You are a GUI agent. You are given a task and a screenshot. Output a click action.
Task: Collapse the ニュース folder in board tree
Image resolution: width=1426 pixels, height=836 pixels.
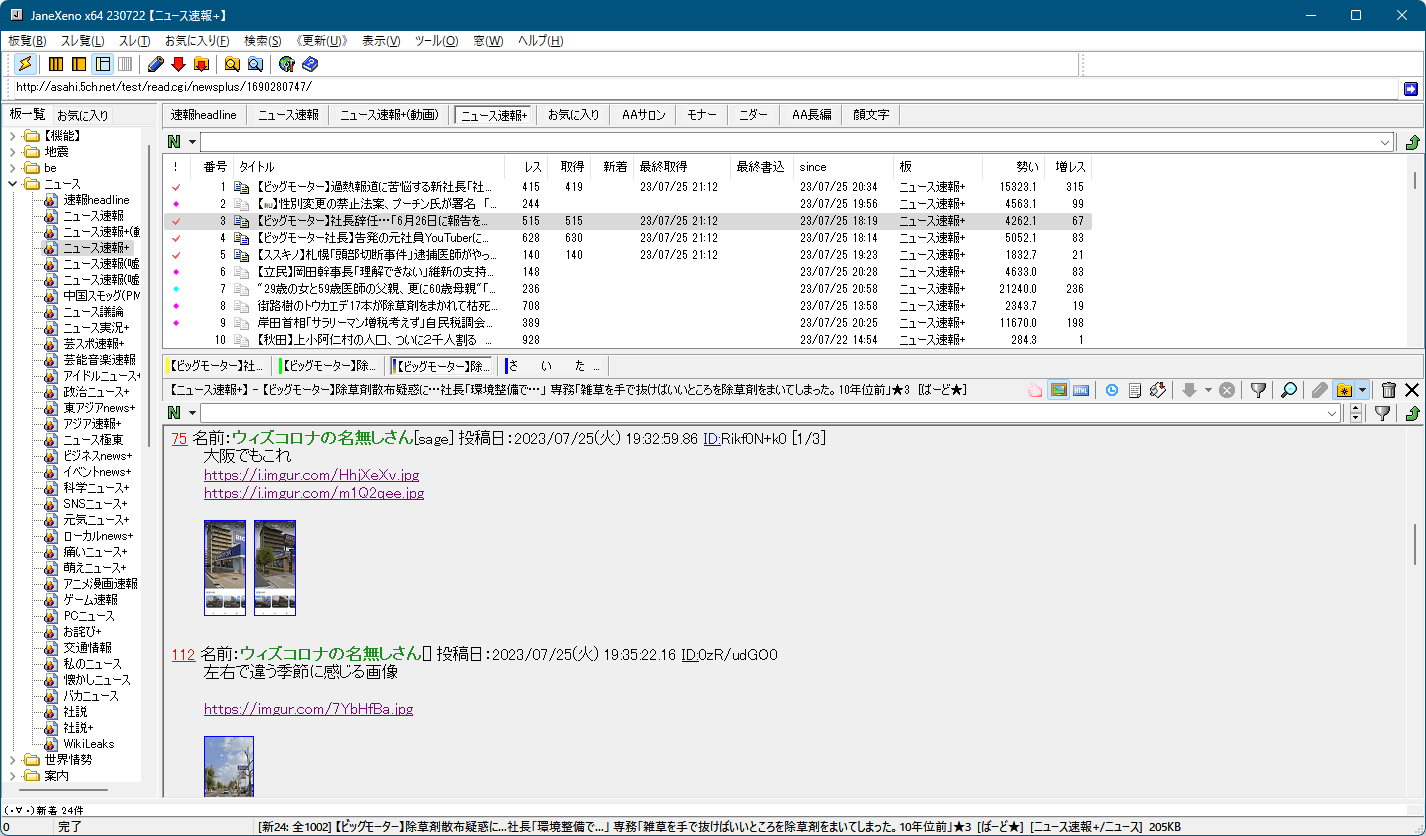13,184
